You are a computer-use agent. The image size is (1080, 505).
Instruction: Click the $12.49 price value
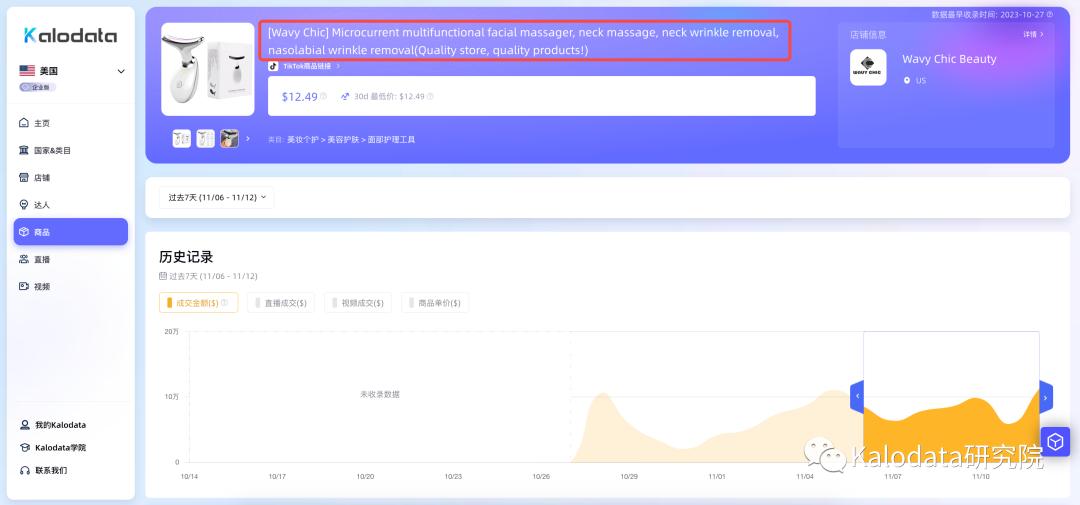(300, 96)
